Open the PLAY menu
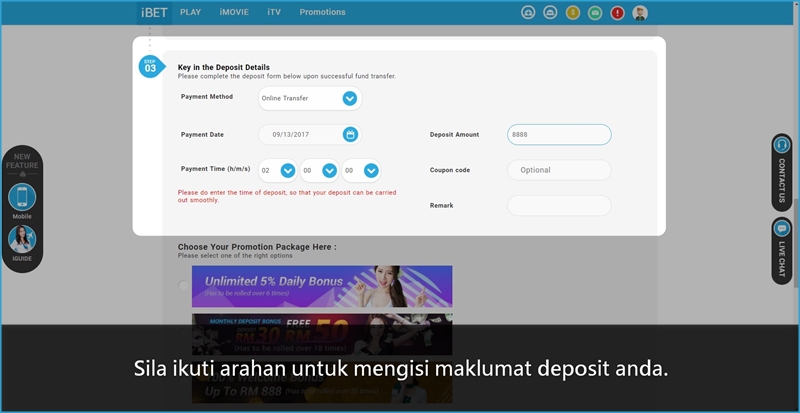The image size is (800, 413). coord(190,12)
